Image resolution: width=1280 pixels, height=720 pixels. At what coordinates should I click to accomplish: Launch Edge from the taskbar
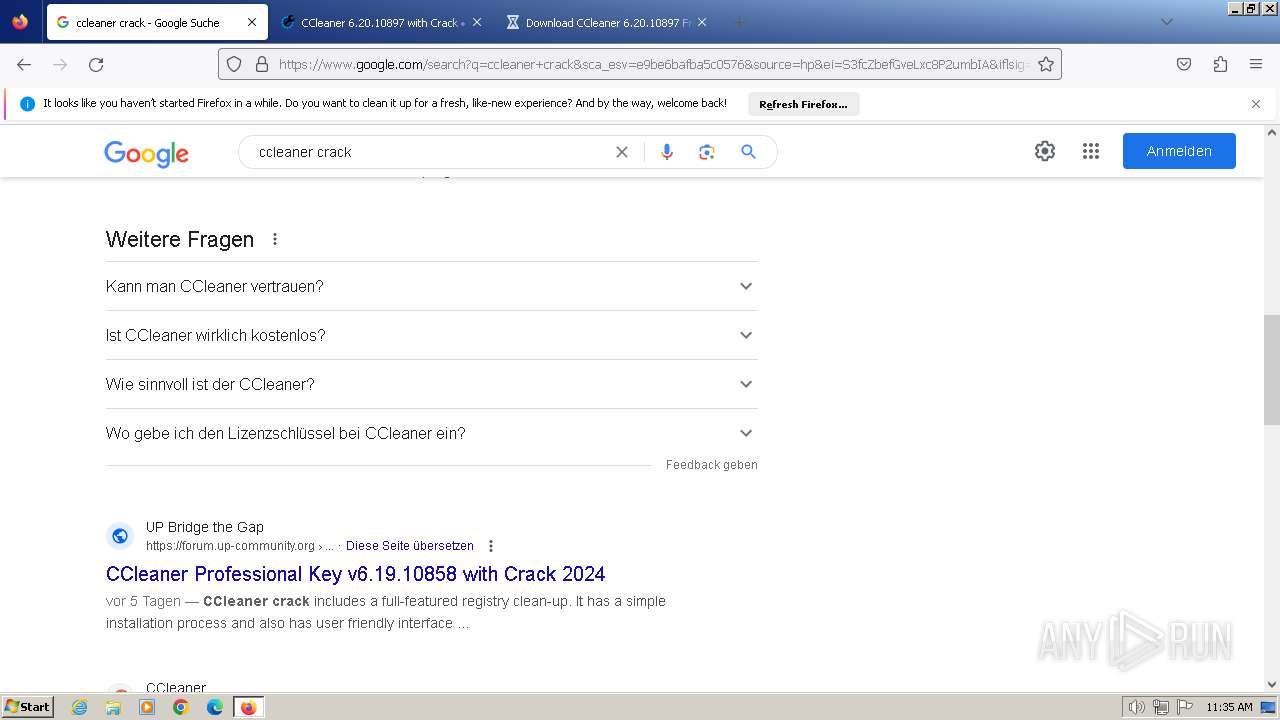215,707
